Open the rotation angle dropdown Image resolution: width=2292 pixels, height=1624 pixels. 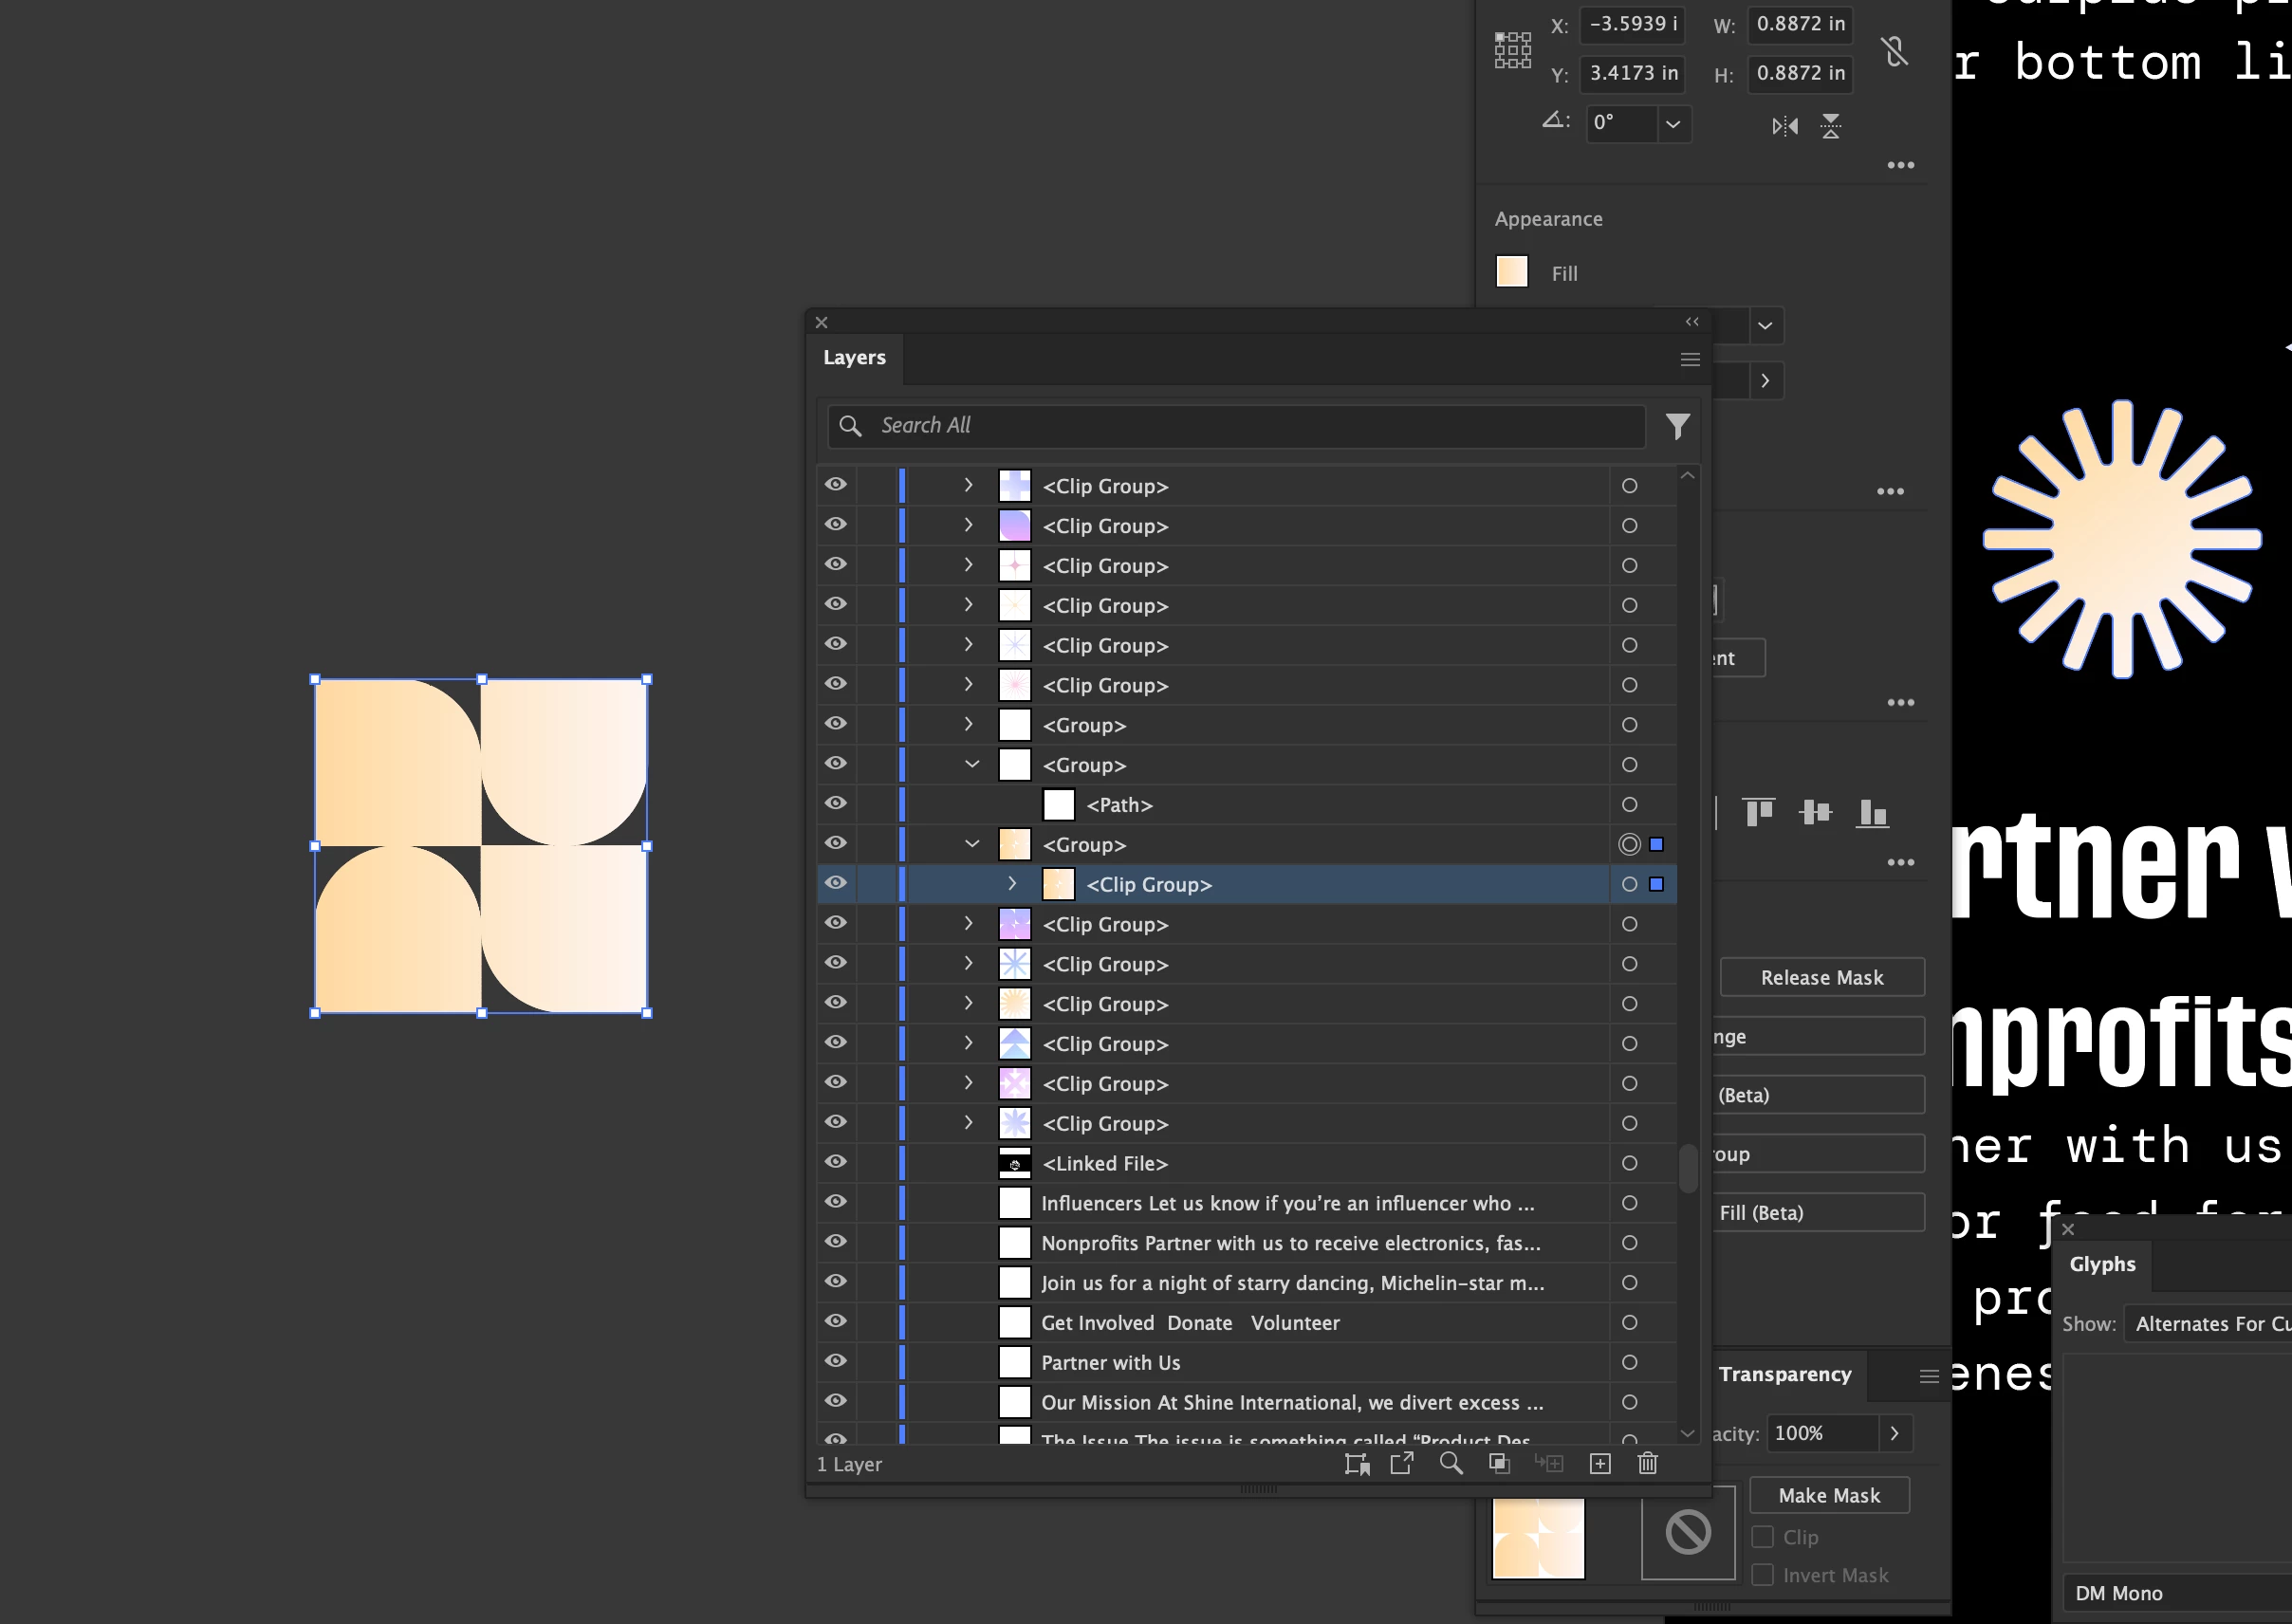[x=1672, y=124]
